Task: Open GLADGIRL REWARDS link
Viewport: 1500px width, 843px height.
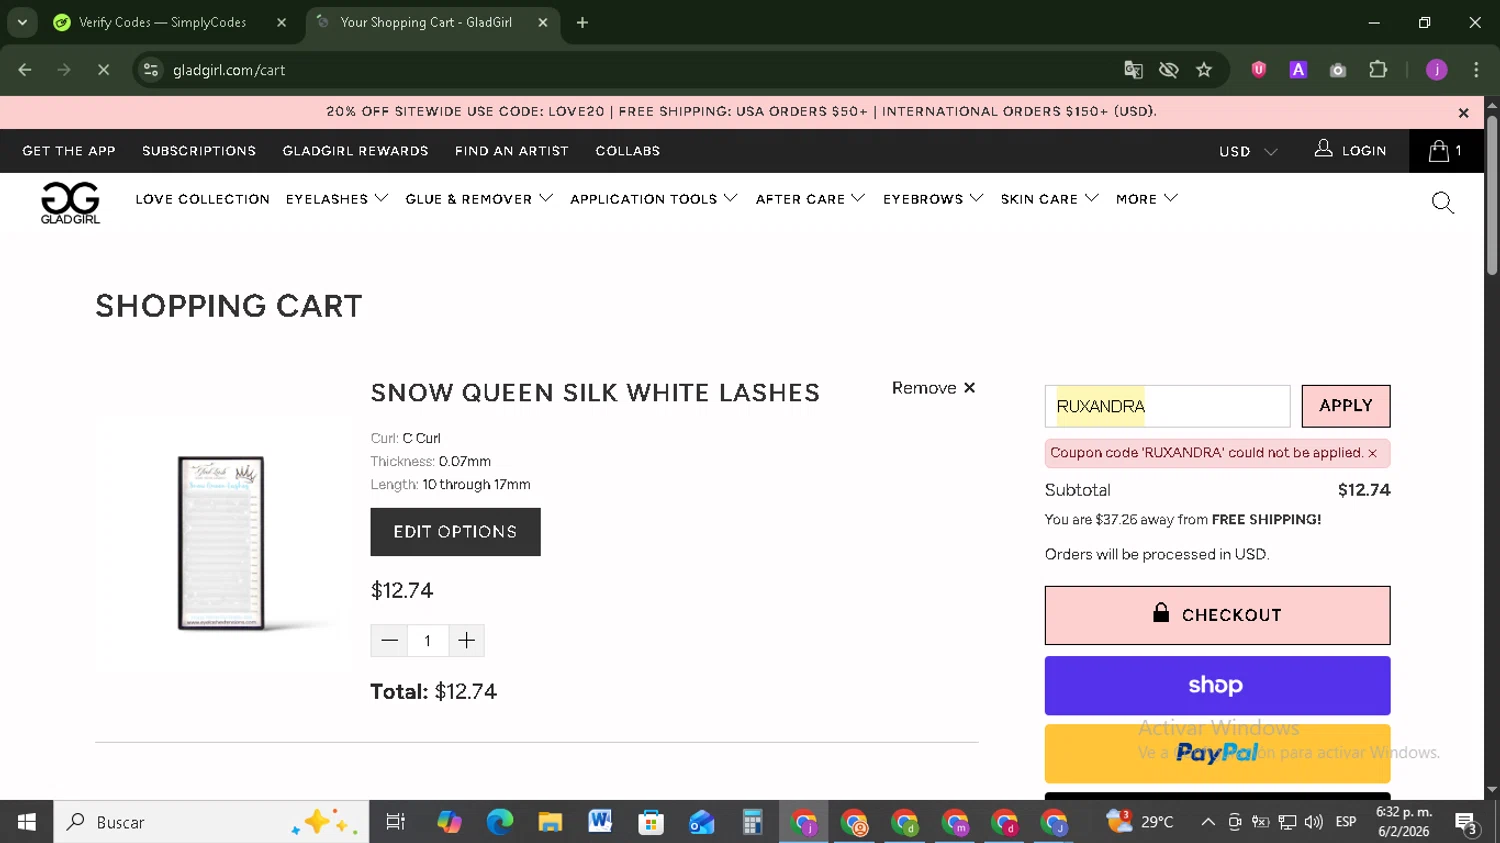Action: pyautogui.click(x=355, y=151)
